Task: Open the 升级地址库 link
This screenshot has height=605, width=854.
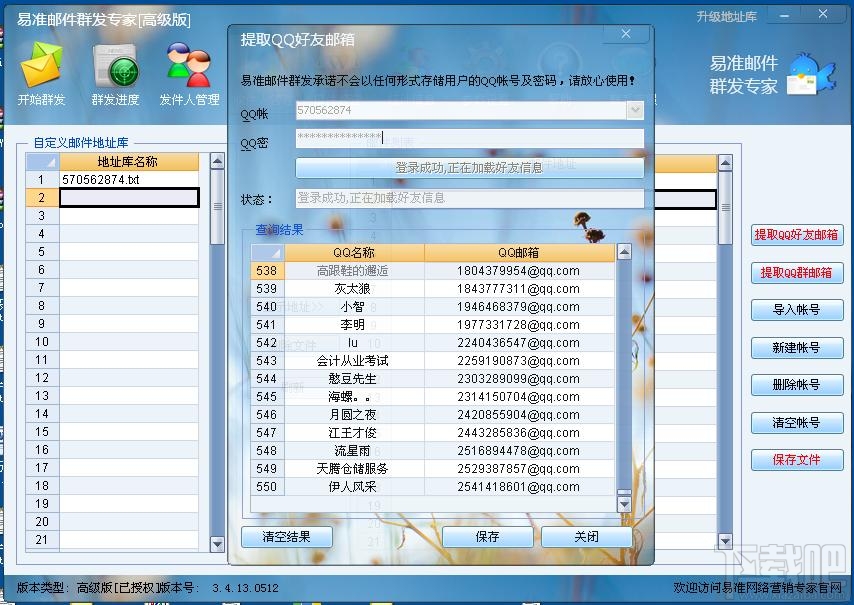Action: coord(727,17)
